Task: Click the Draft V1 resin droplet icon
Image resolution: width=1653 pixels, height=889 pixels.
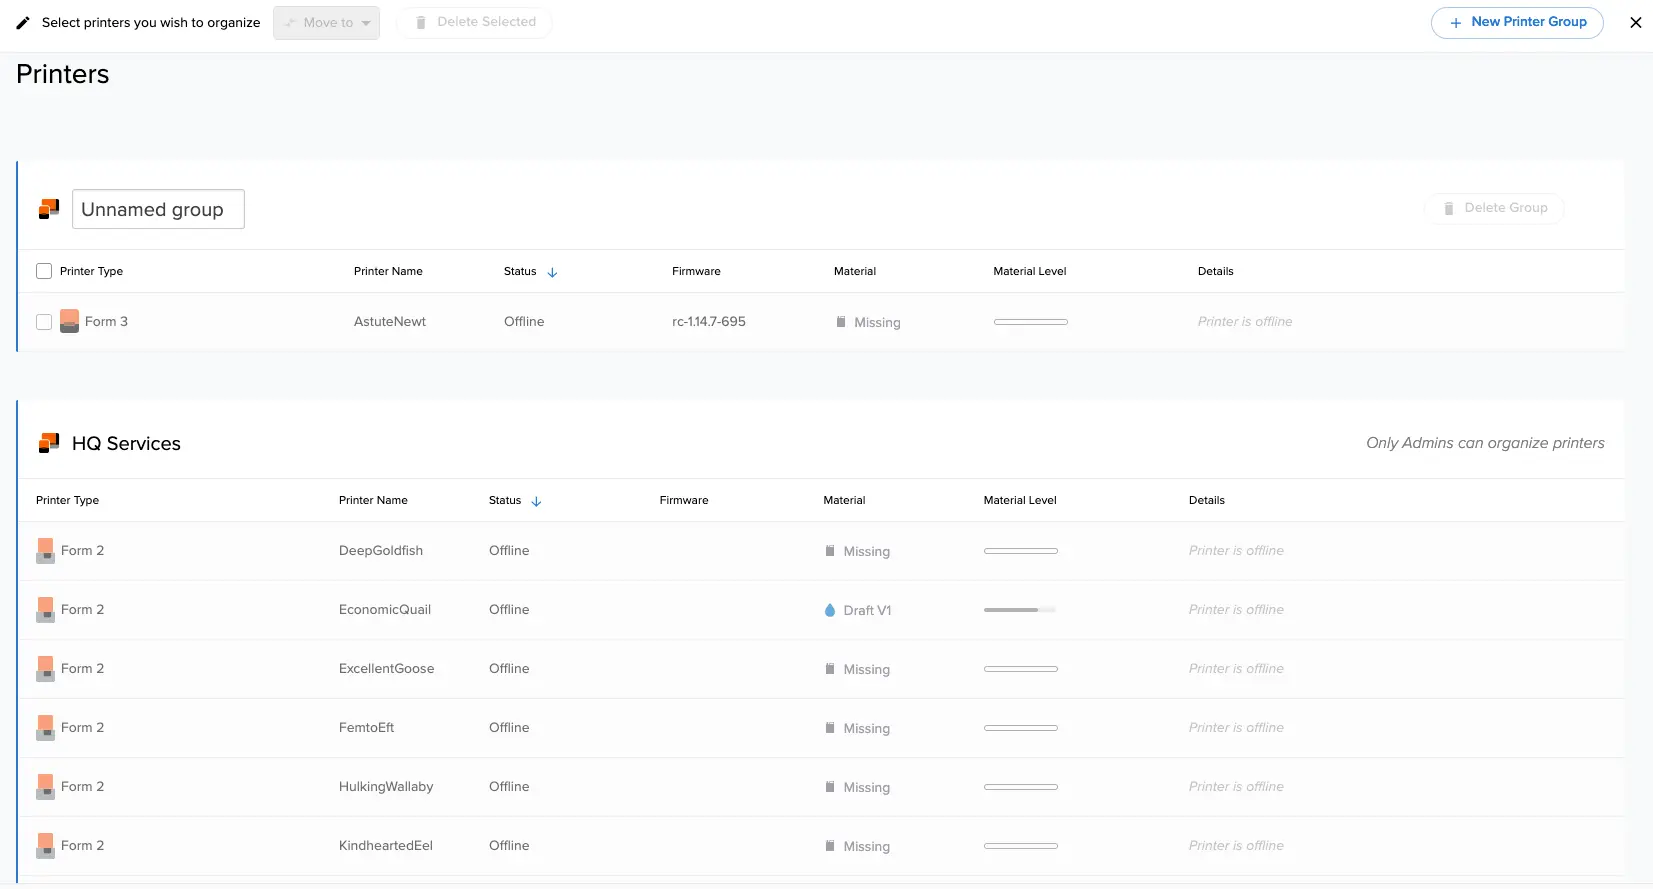Action: (x=830, y=610)
